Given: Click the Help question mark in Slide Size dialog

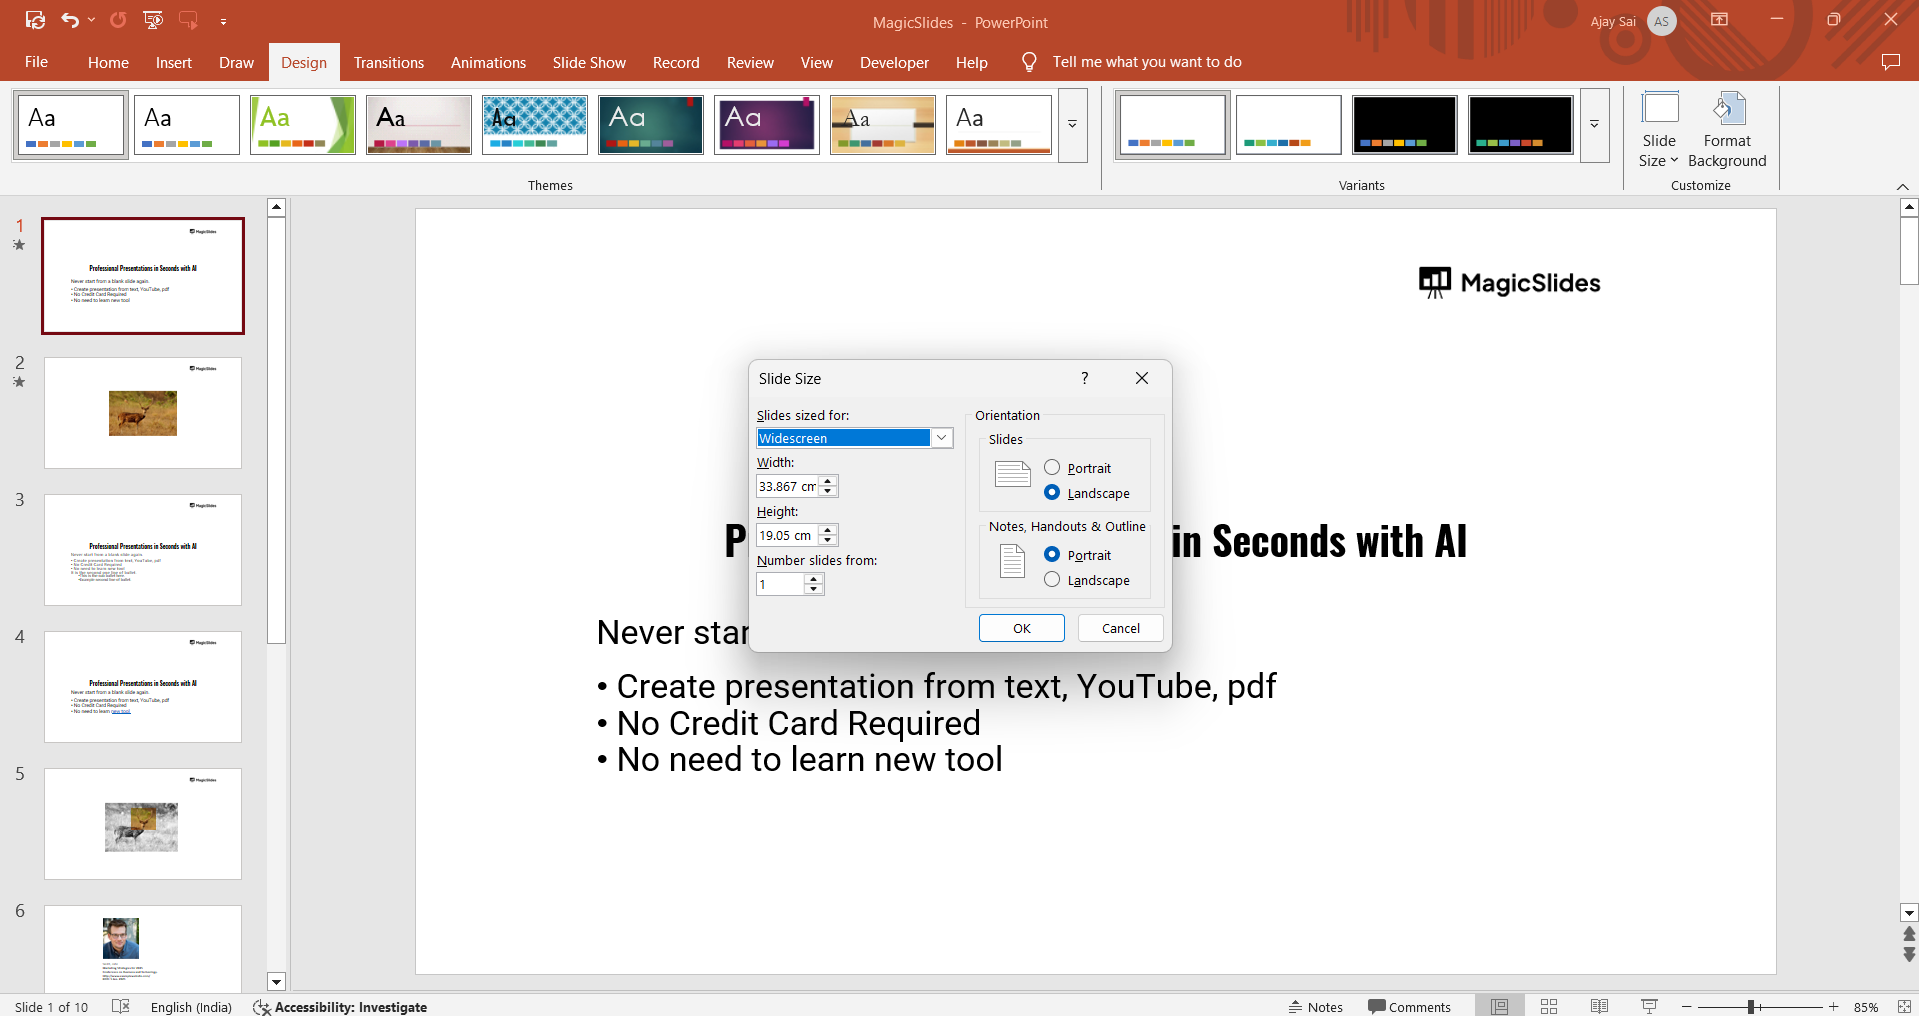Looking at the screenshot, I should (x=1084, y=378).
